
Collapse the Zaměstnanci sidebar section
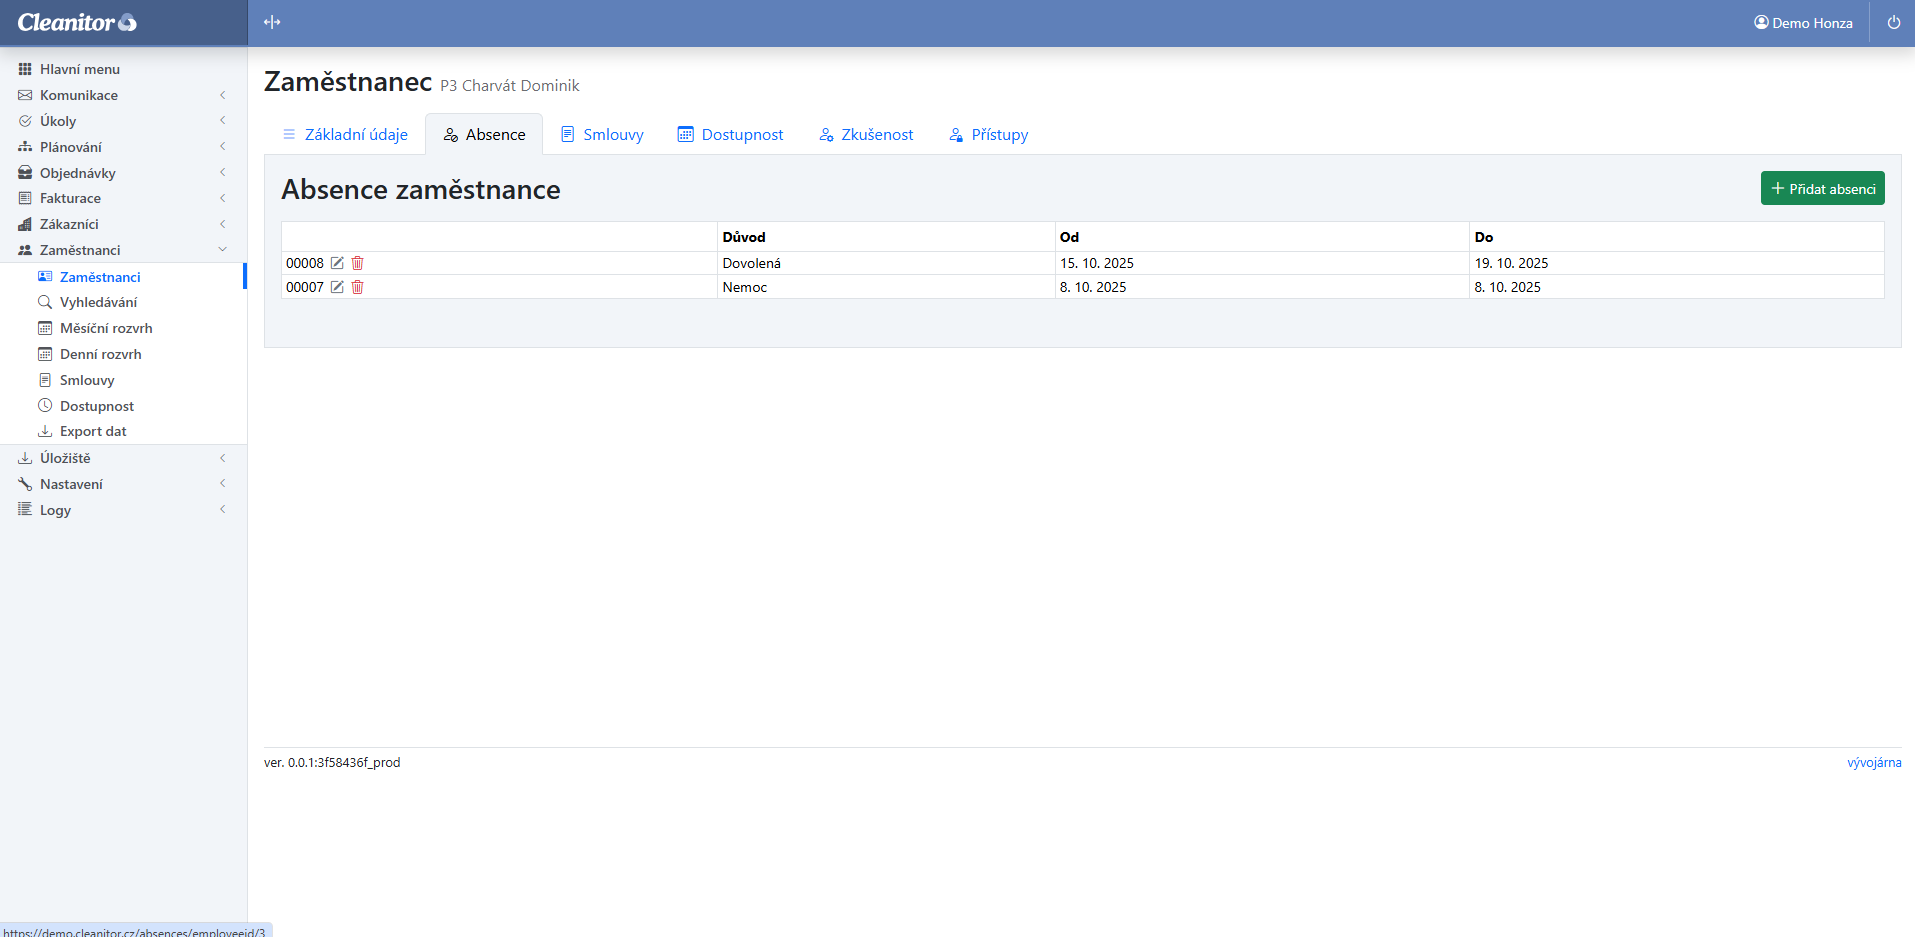(x=80, y=250)
